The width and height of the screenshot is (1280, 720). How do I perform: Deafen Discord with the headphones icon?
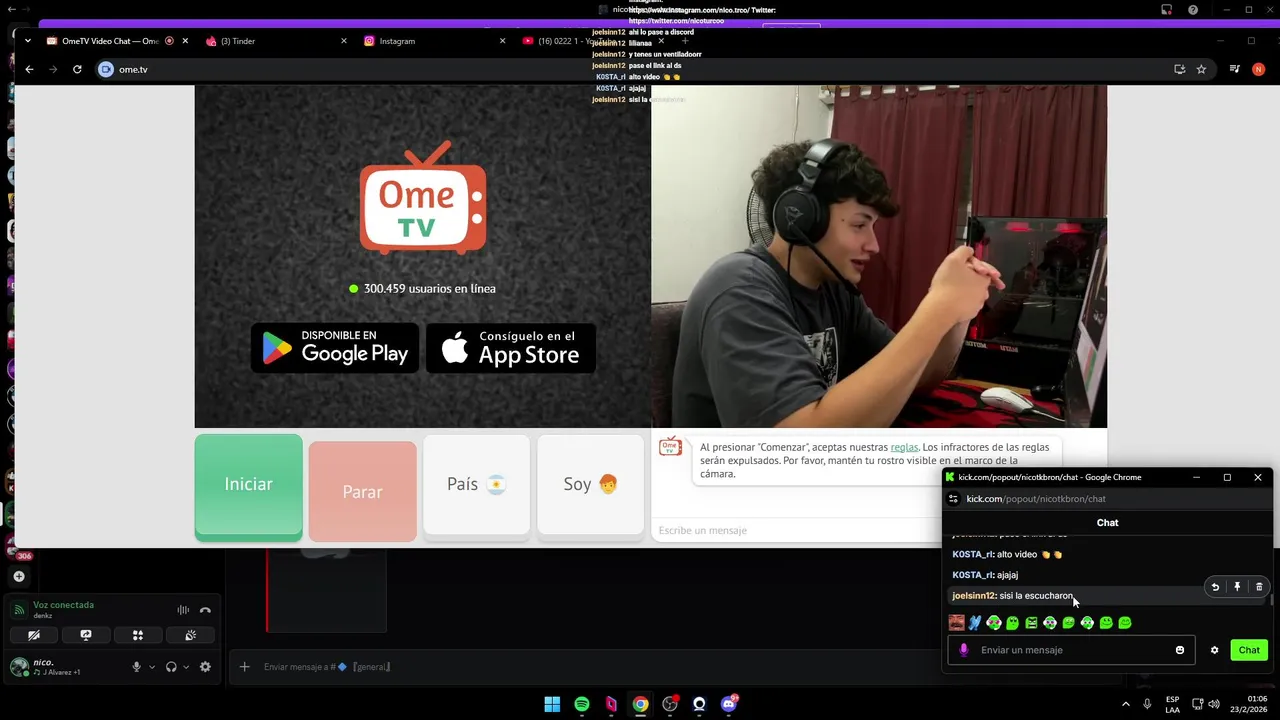pos(171,667)
